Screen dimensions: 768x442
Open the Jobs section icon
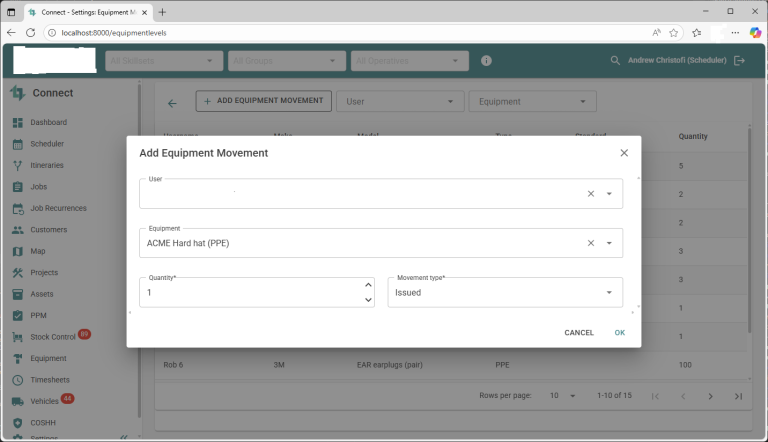pyautogui.click(x=18, y=187)
